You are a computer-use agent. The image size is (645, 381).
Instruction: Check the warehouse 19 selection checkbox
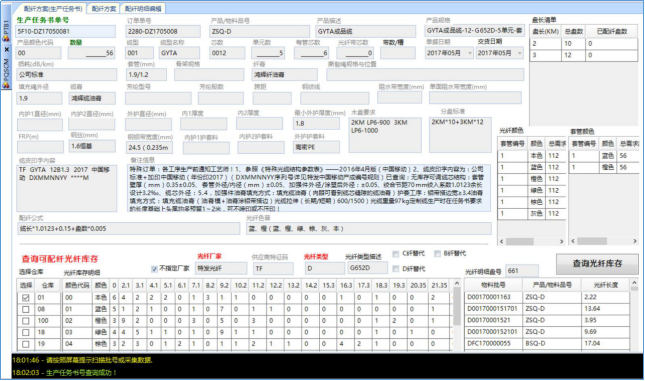(x=26, y=344)
